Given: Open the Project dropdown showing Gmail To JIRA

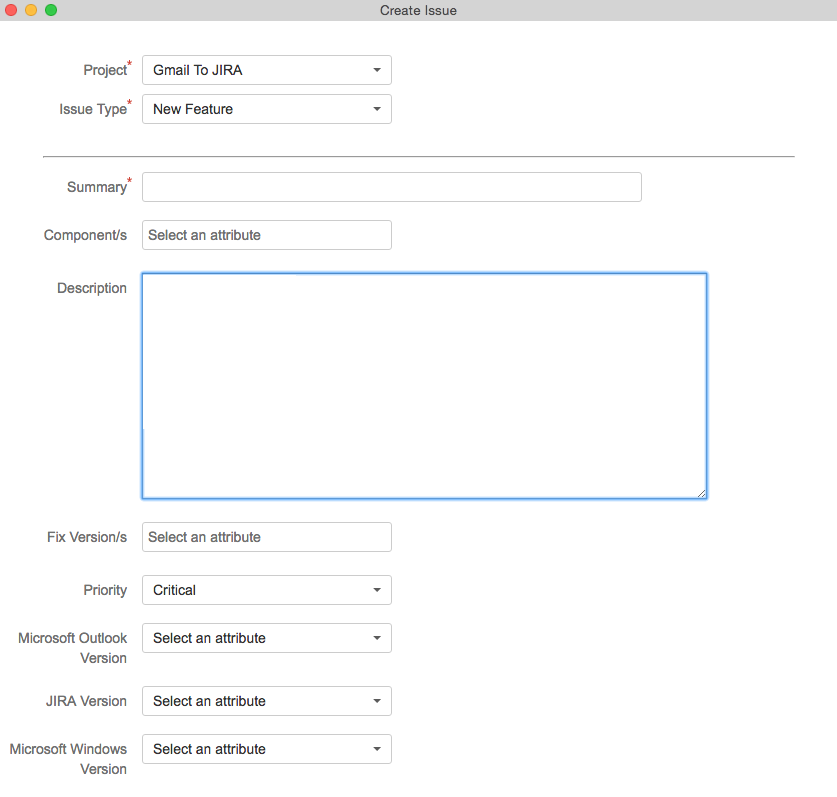Looking at the screenshot, I should click(266, 70).
